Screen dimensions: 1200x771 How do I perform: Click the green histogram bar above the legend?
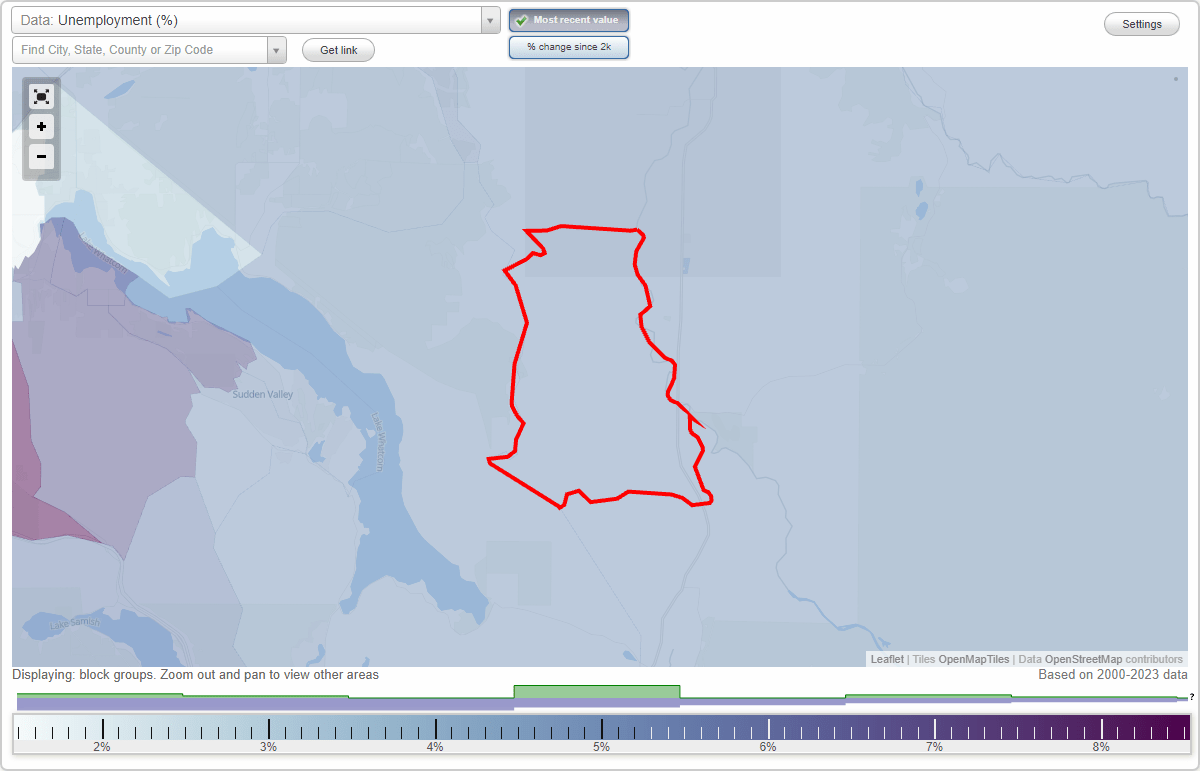[x=596, y=691]
